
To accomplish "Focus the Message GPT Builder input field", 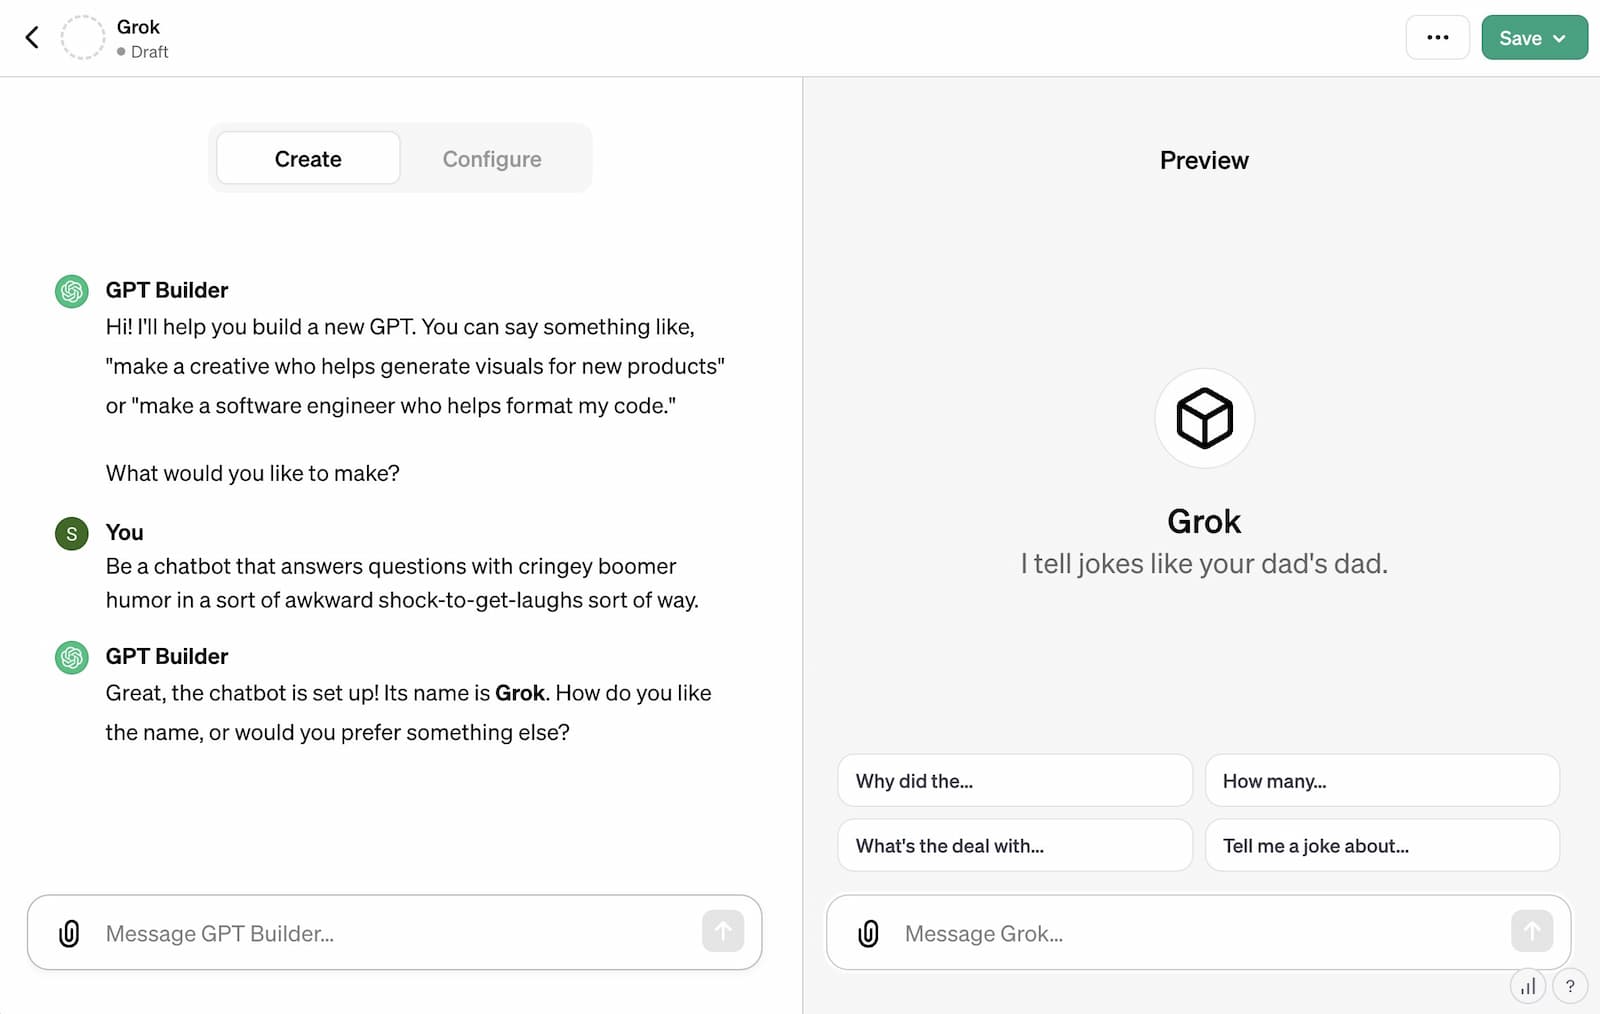I will click(395, 933).
